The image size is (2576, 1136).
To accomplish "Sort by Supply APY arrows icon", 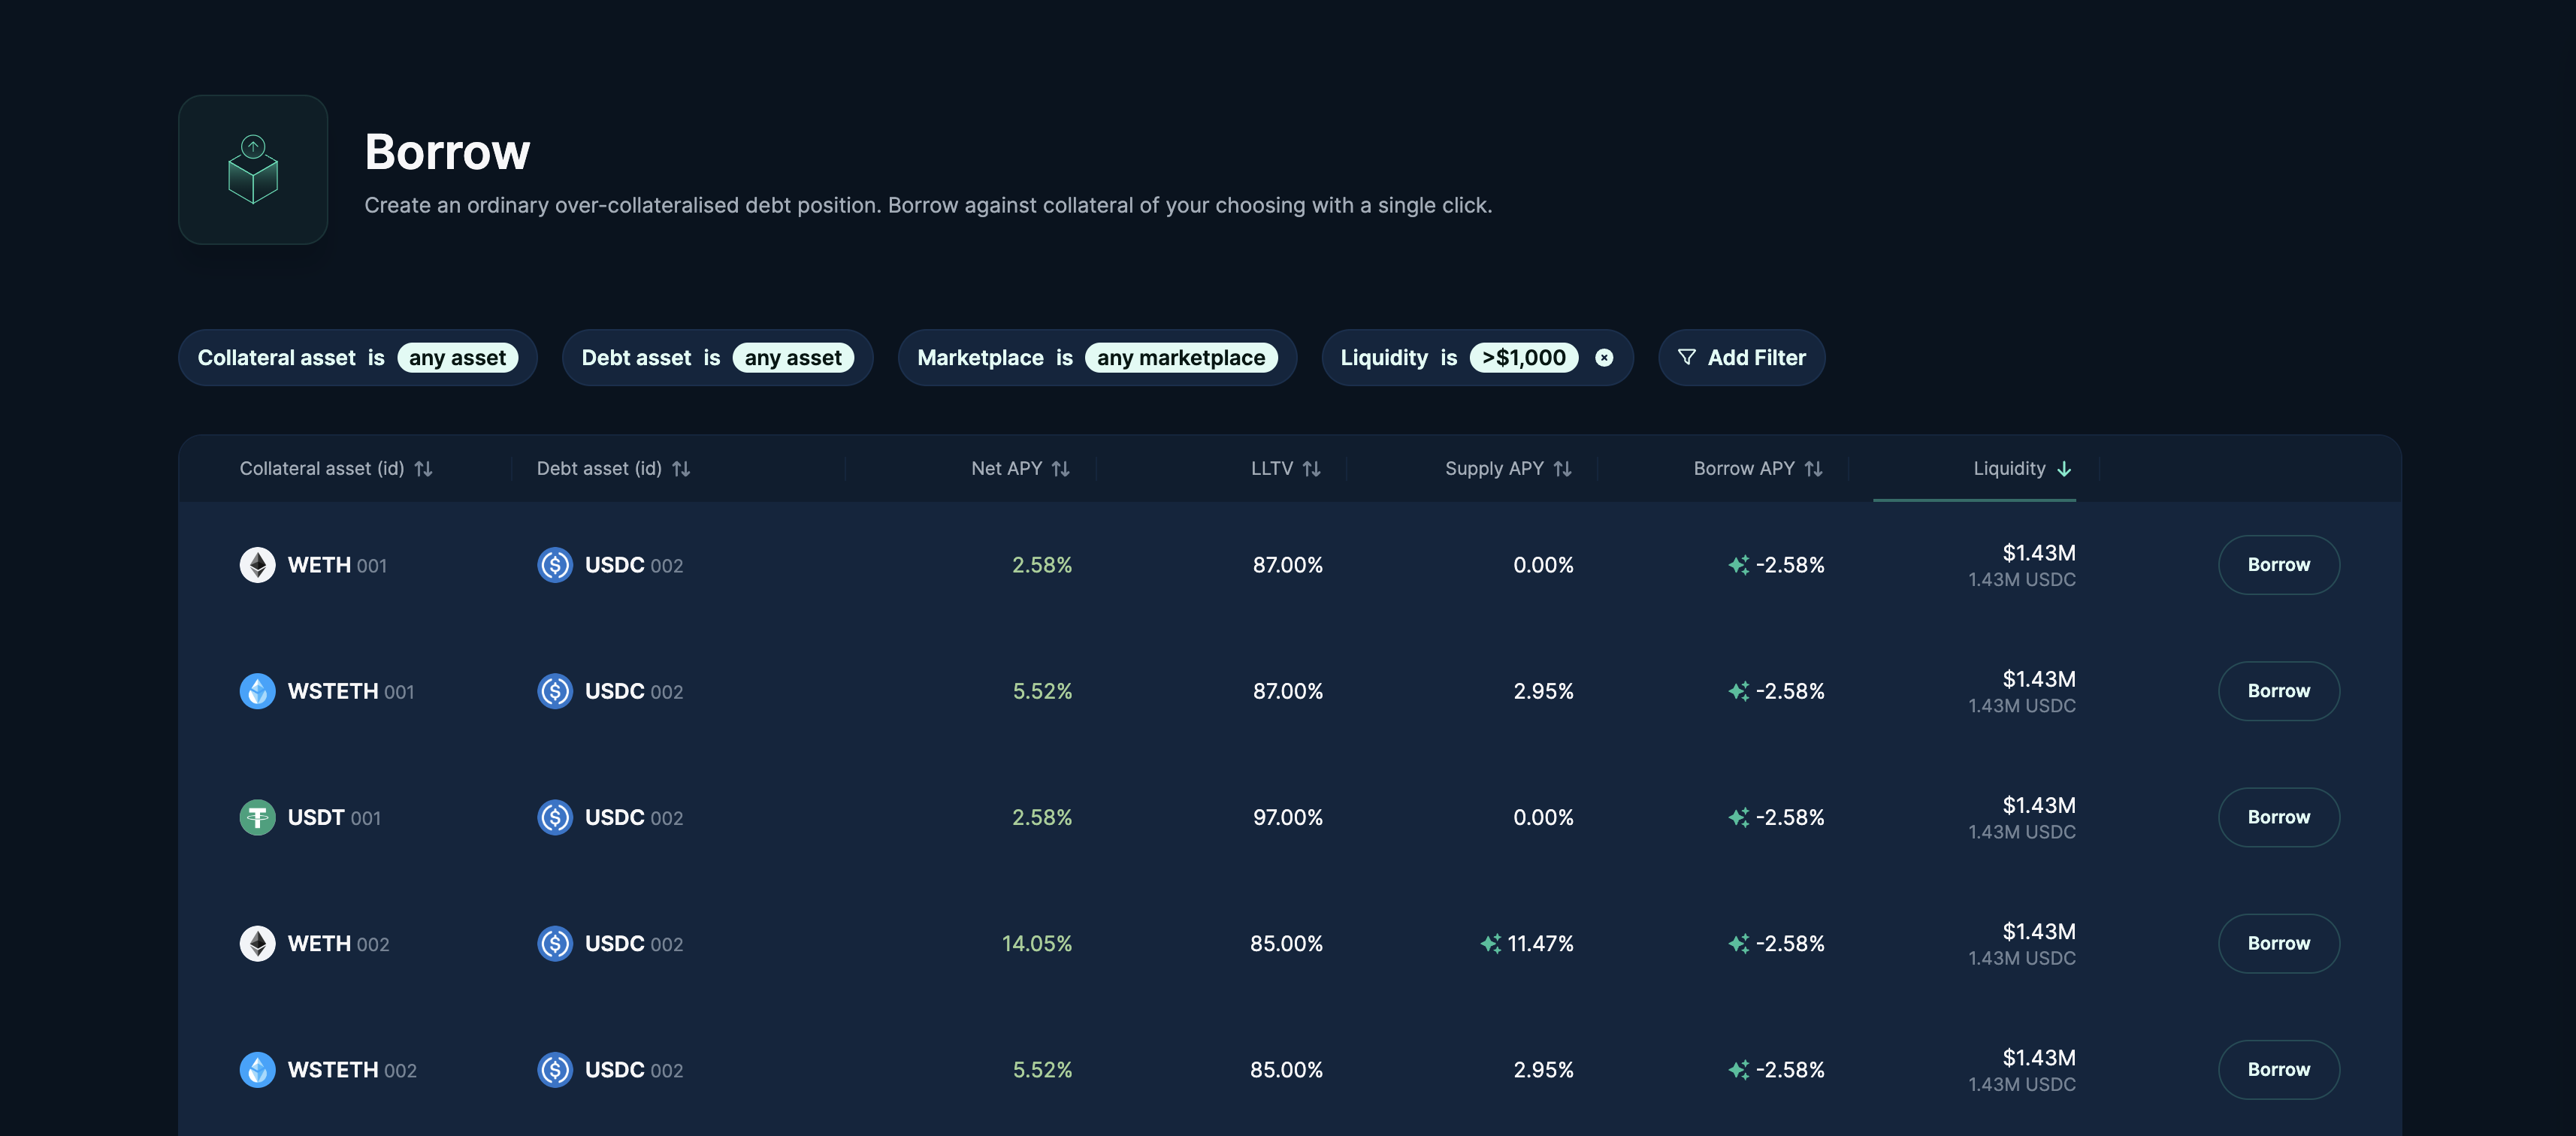I will point(1563,469).
